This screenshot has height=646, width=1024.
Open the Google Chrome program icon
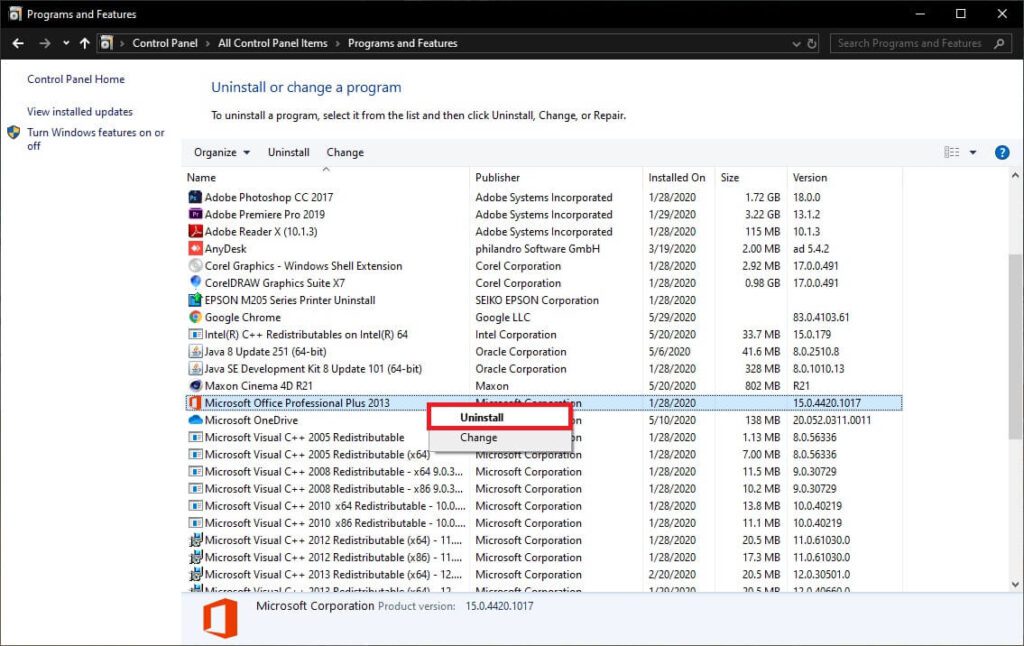(194, 317)
